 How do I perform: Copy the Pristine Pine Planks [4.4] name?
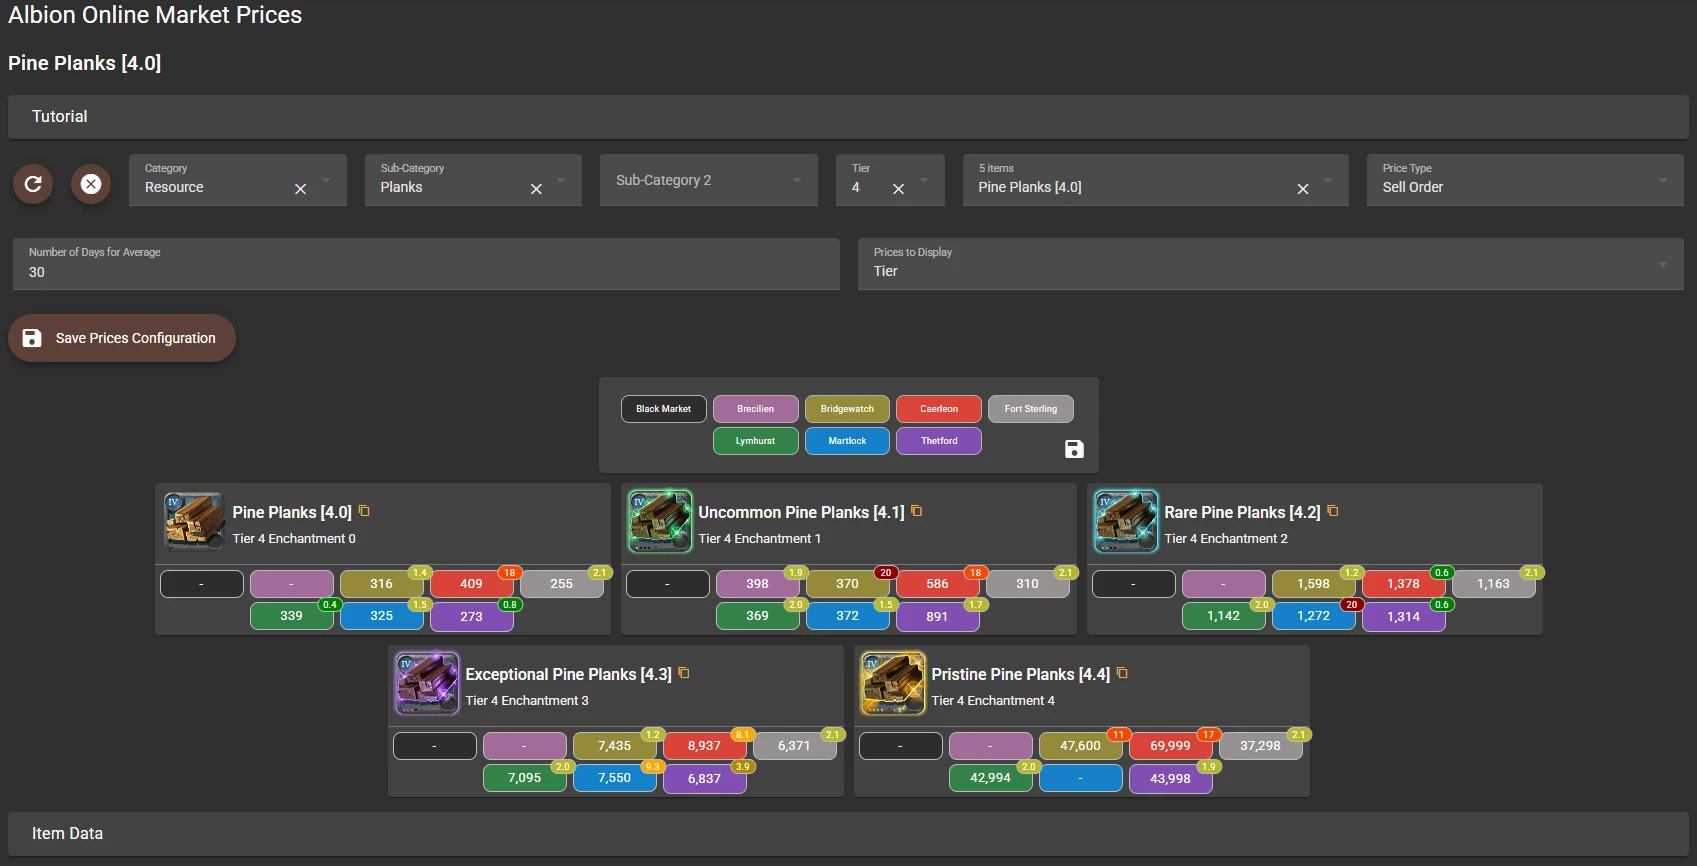(x=1123, y=673)
